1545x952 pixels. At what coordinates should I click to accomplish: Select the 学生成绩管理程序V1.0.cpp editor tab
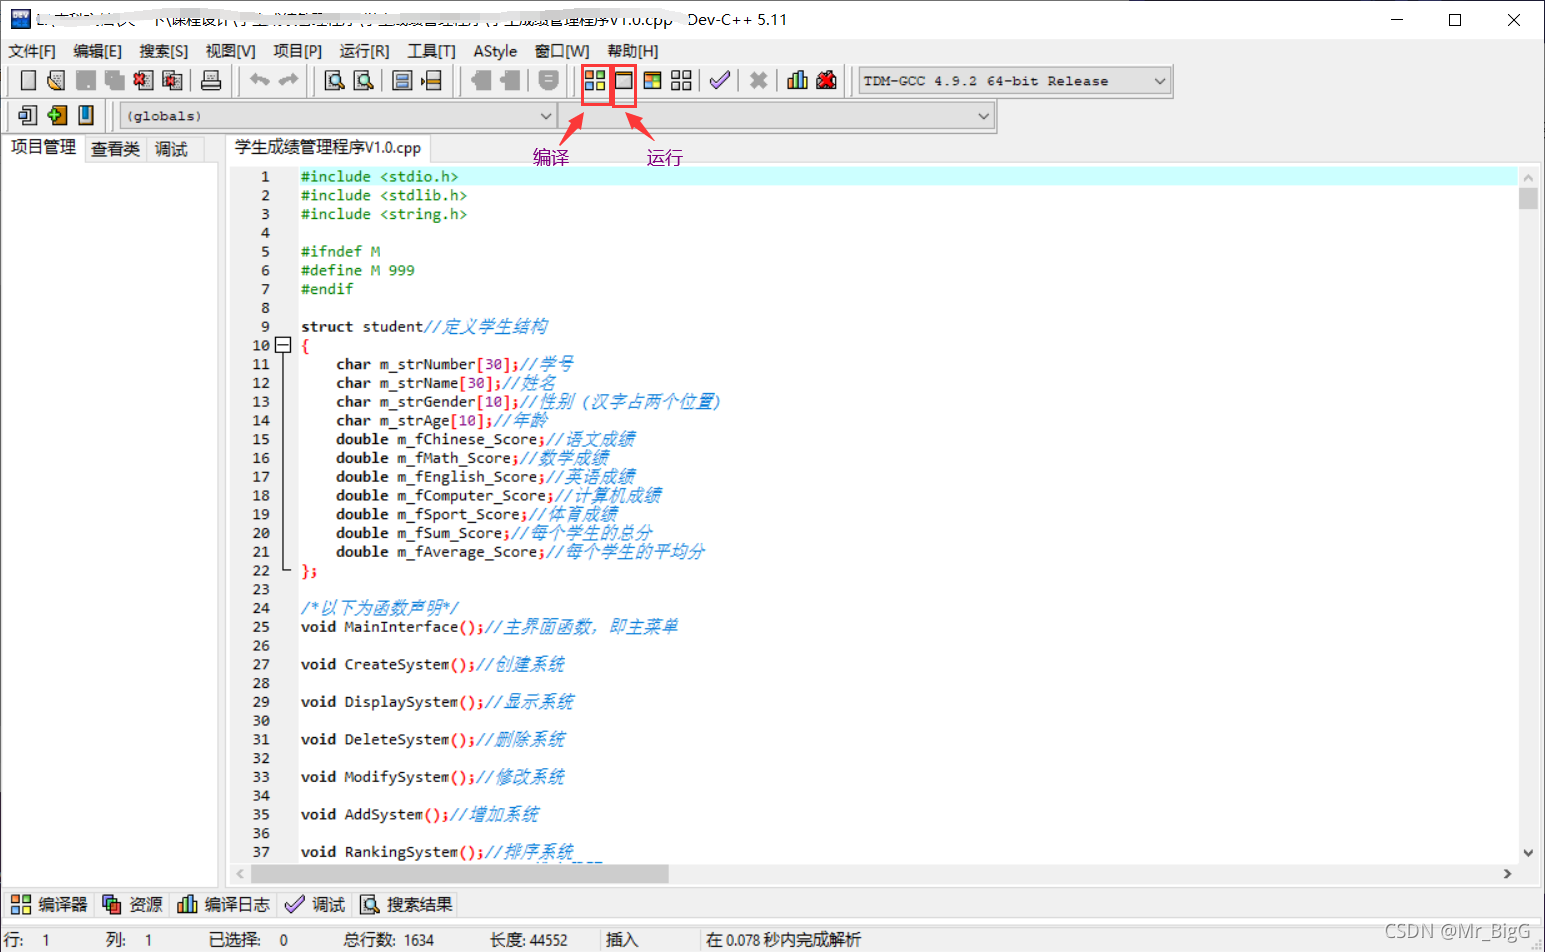[328, 148]
